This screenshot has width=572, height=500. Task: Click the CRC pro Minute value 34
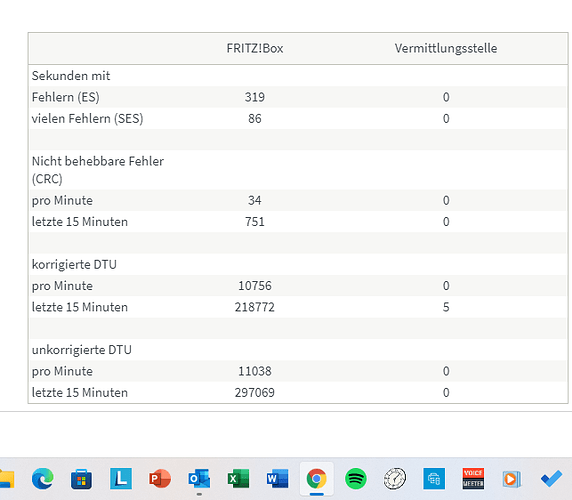pyautogui.click(x=255, y=201)
